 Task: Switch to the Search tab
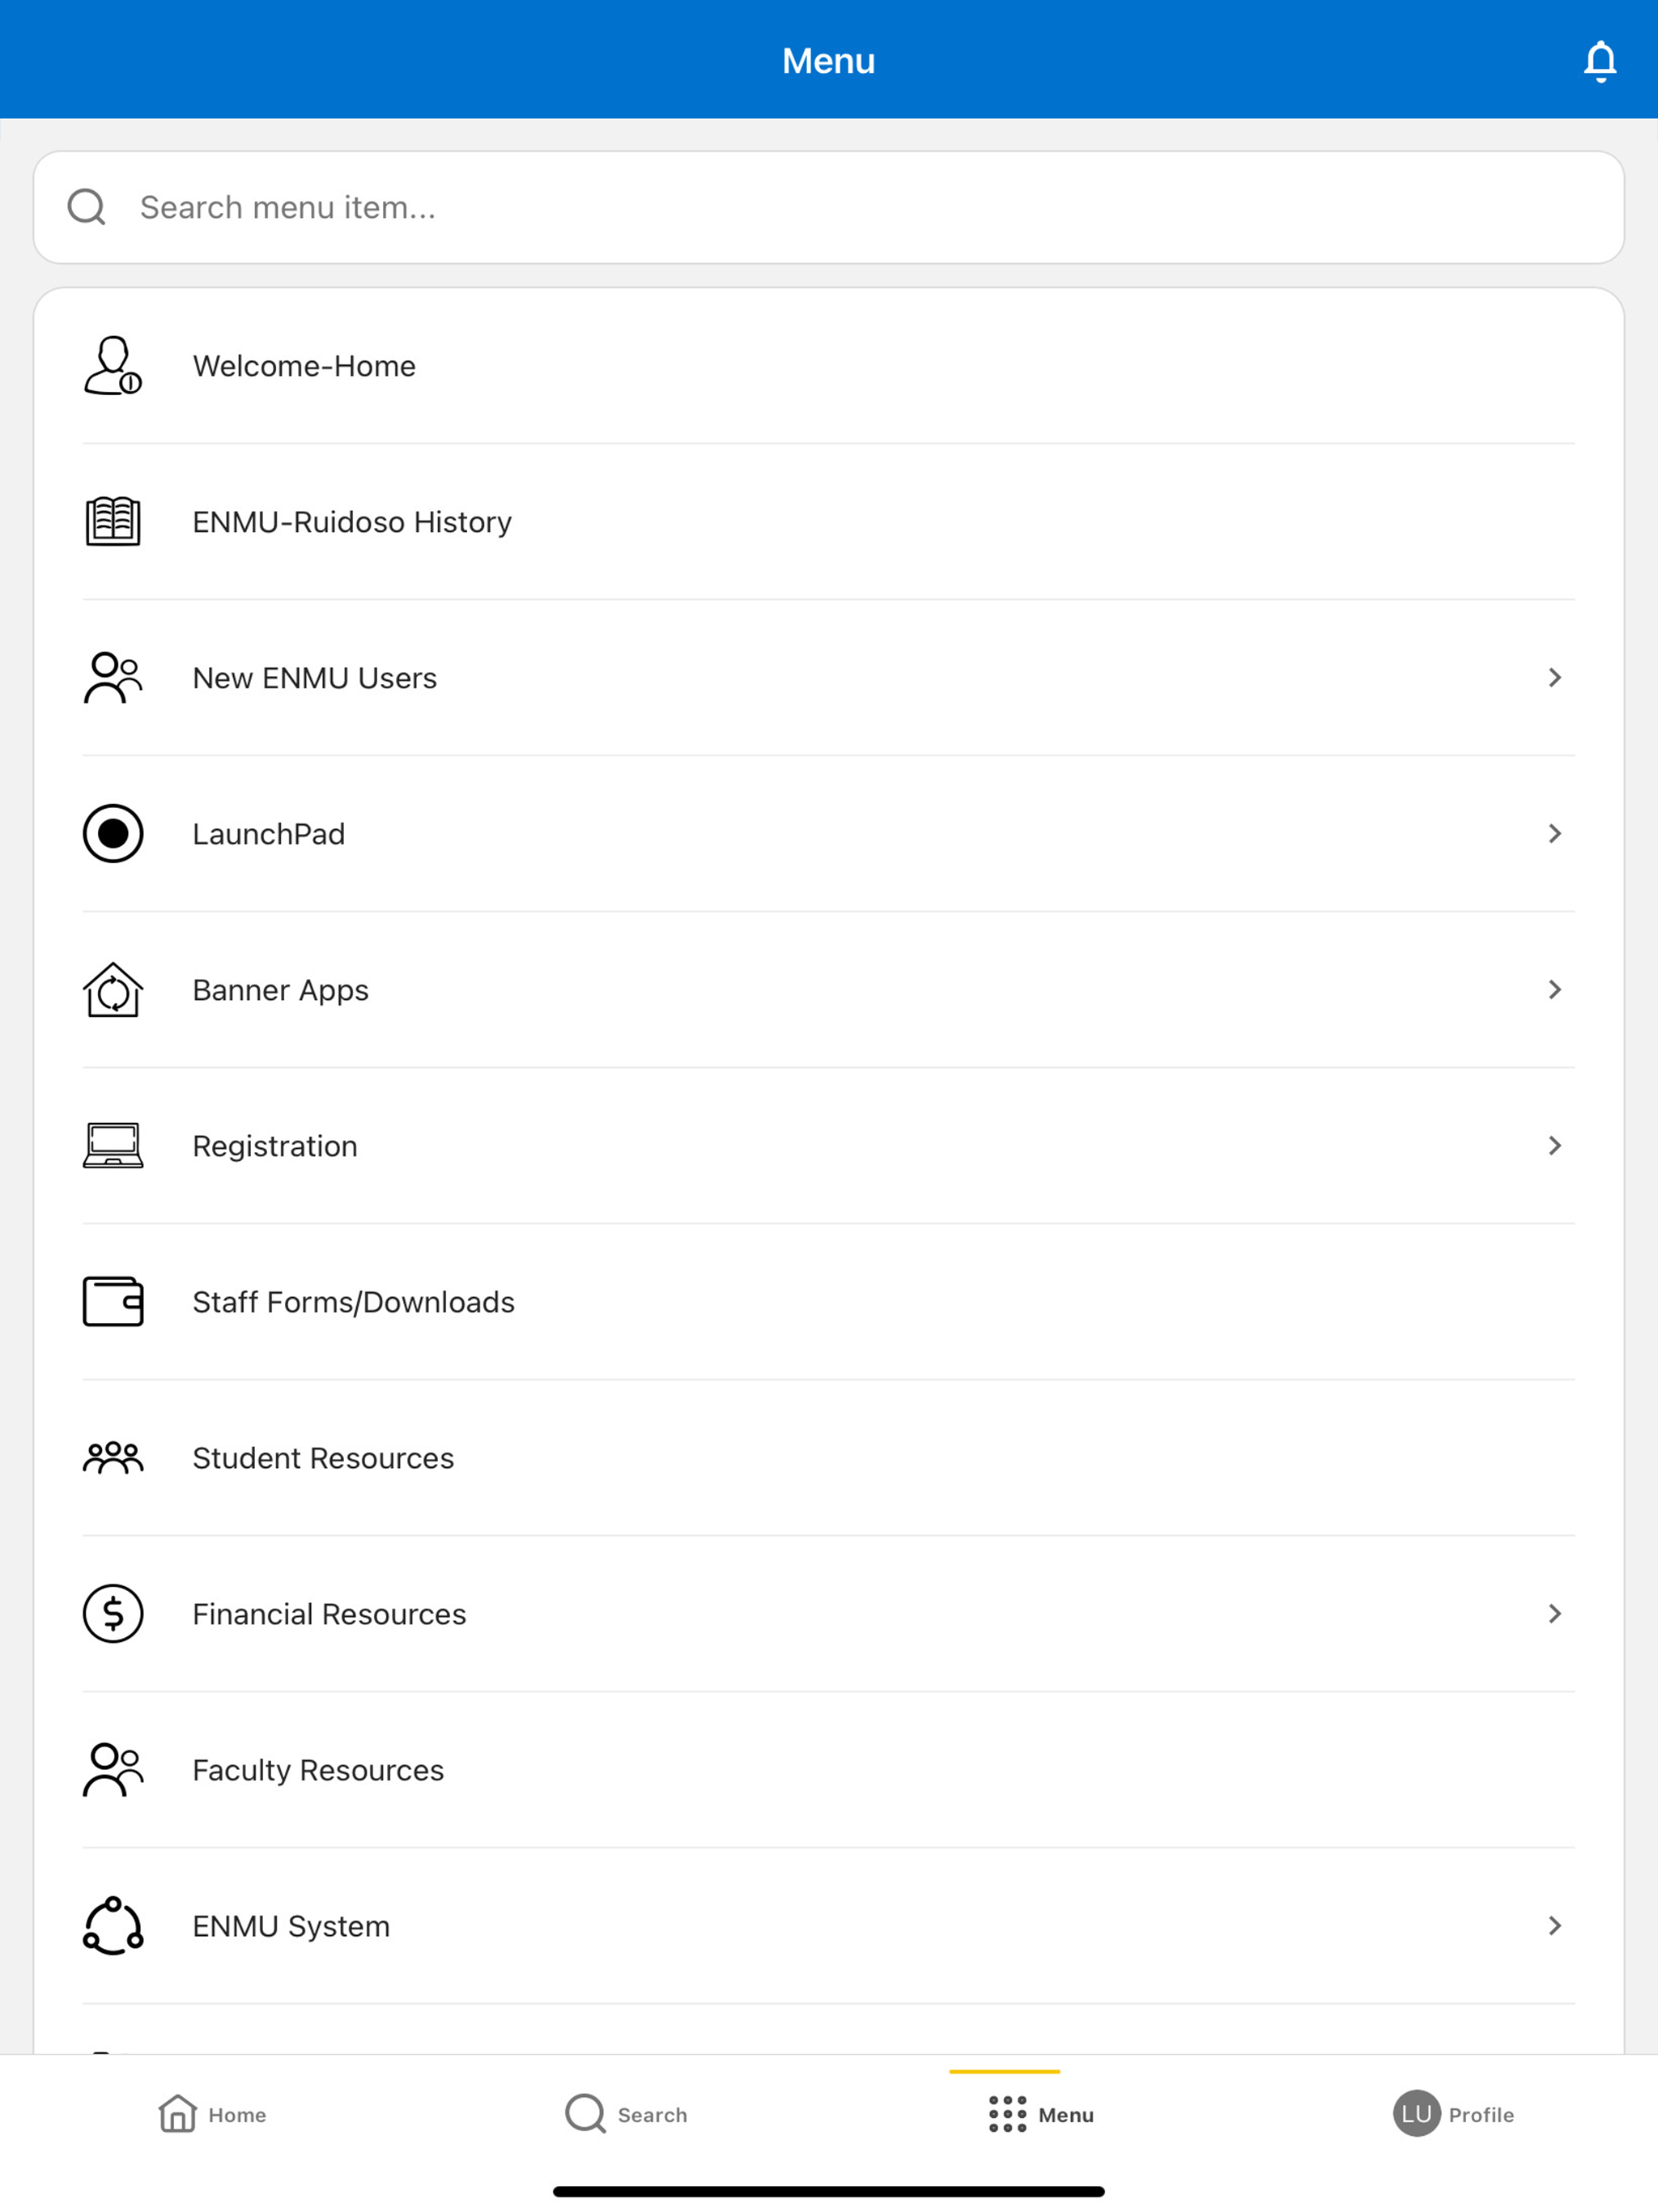coord(626,2114)
